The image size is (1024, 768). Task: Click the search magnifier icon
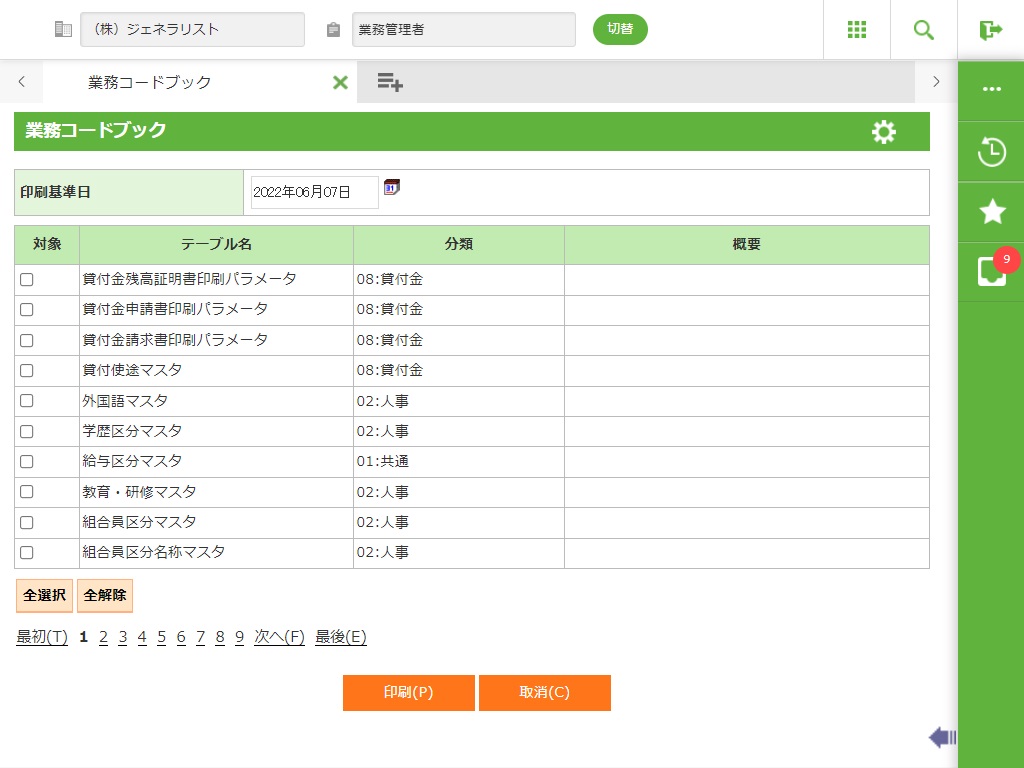[924, 30]
